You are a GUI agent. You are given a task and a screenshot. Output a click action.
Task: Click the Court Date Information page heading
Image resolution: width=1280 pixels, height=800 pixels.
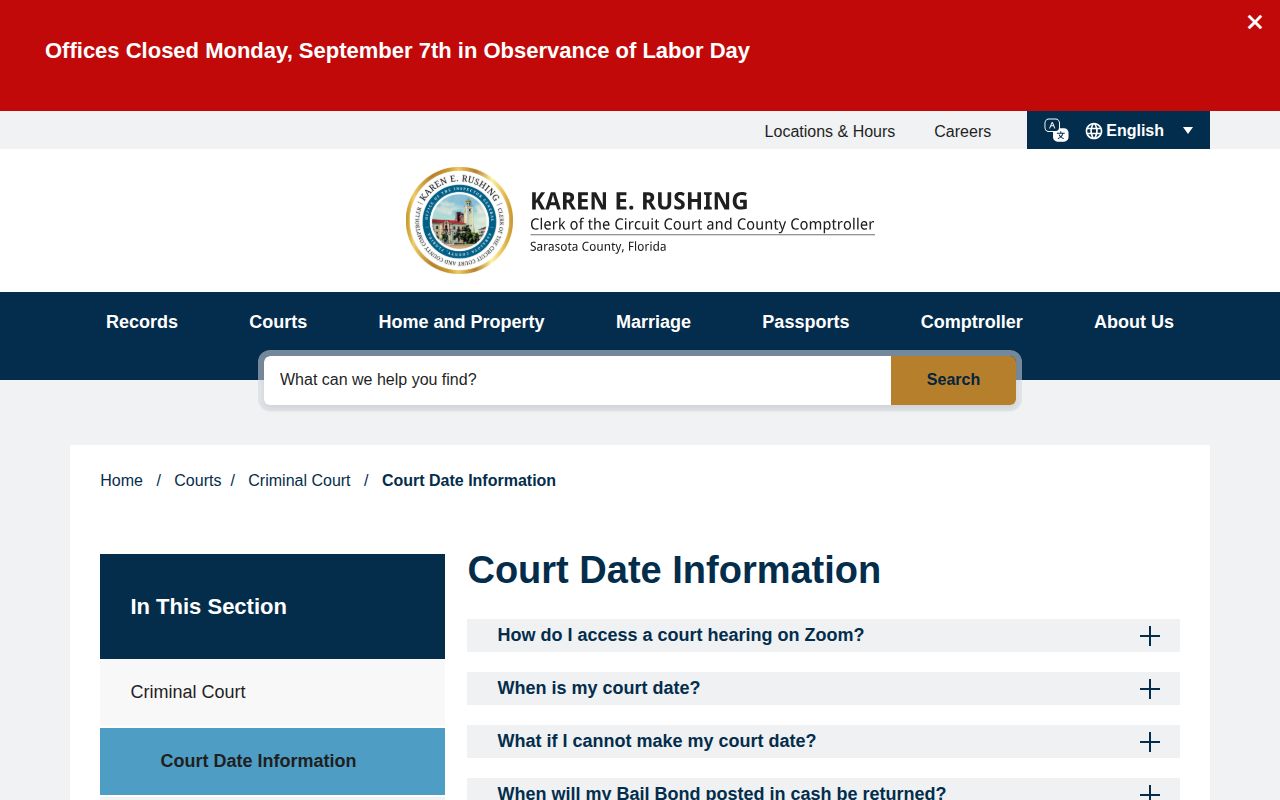point(674,570)
